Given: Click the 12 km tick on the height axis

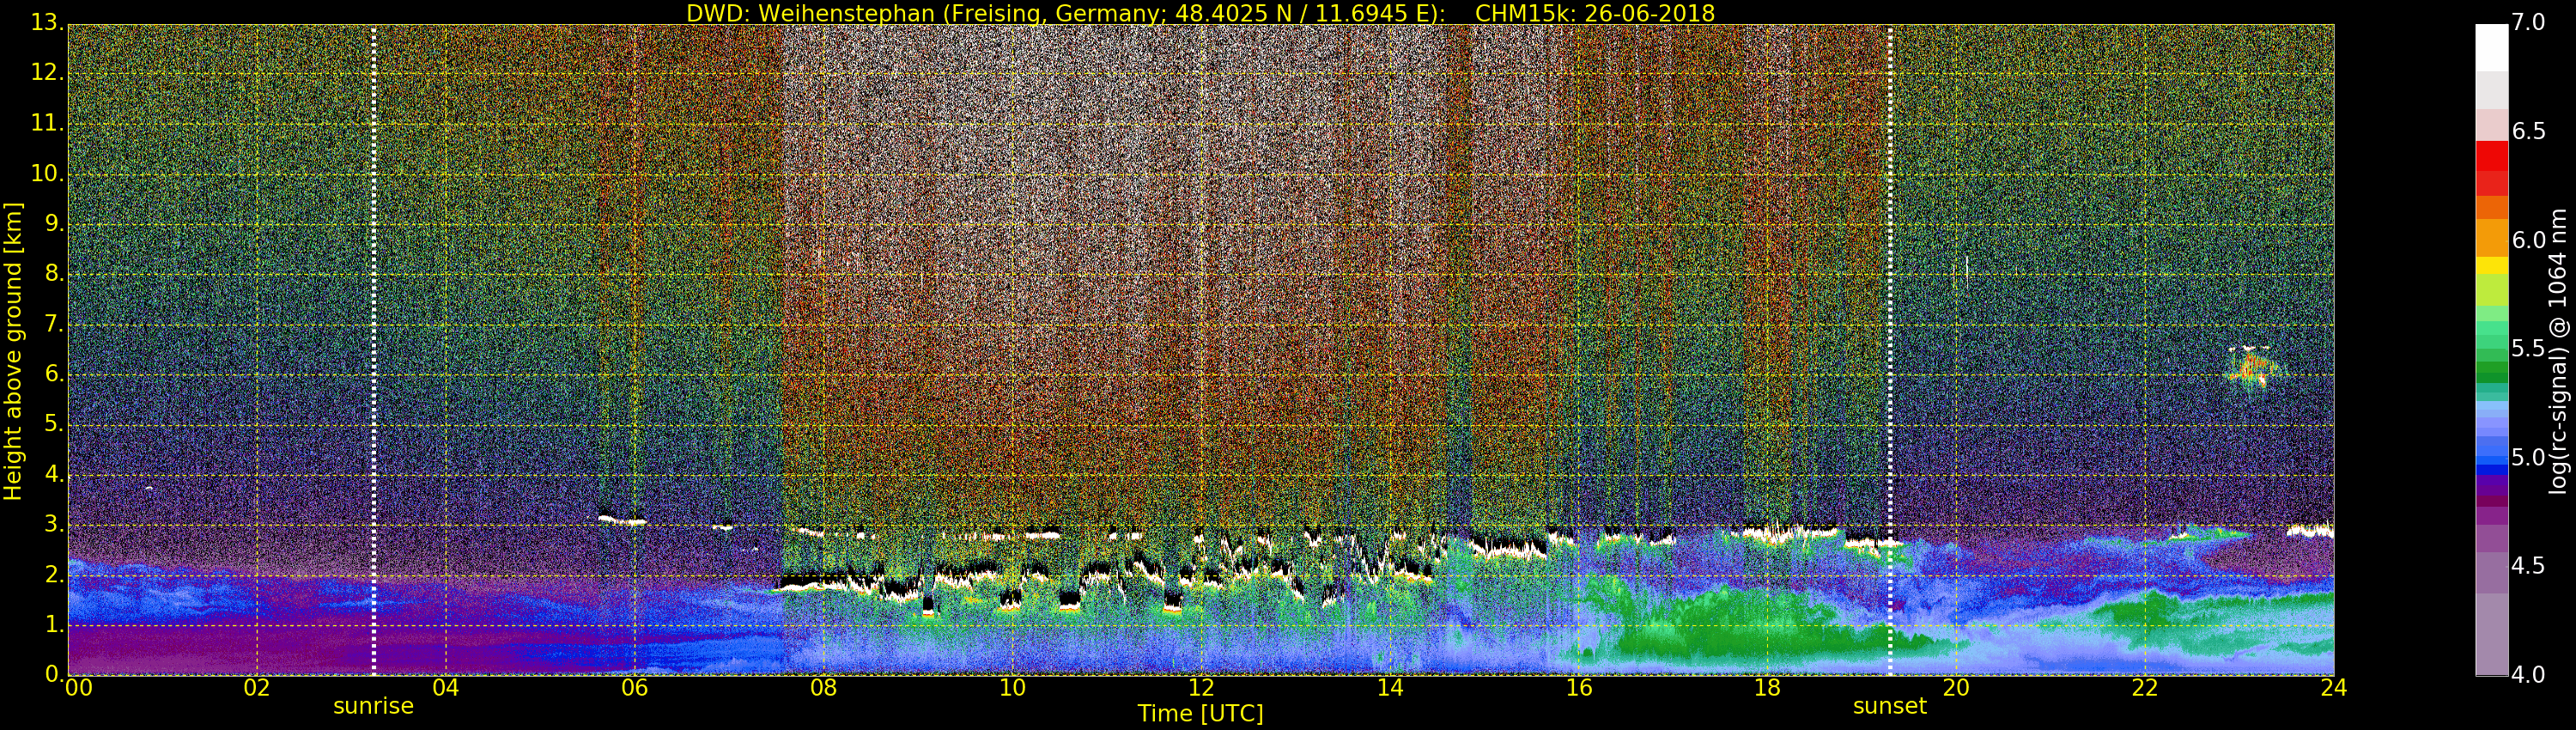Looking at the screenshot, I should coord(48,73).
